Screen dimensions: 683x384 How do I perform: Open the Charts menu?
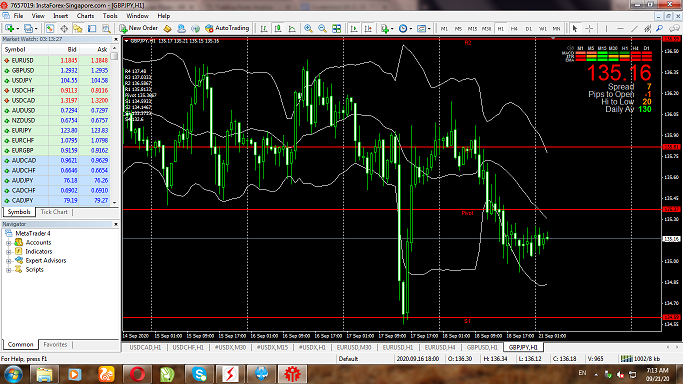(85, 16)
